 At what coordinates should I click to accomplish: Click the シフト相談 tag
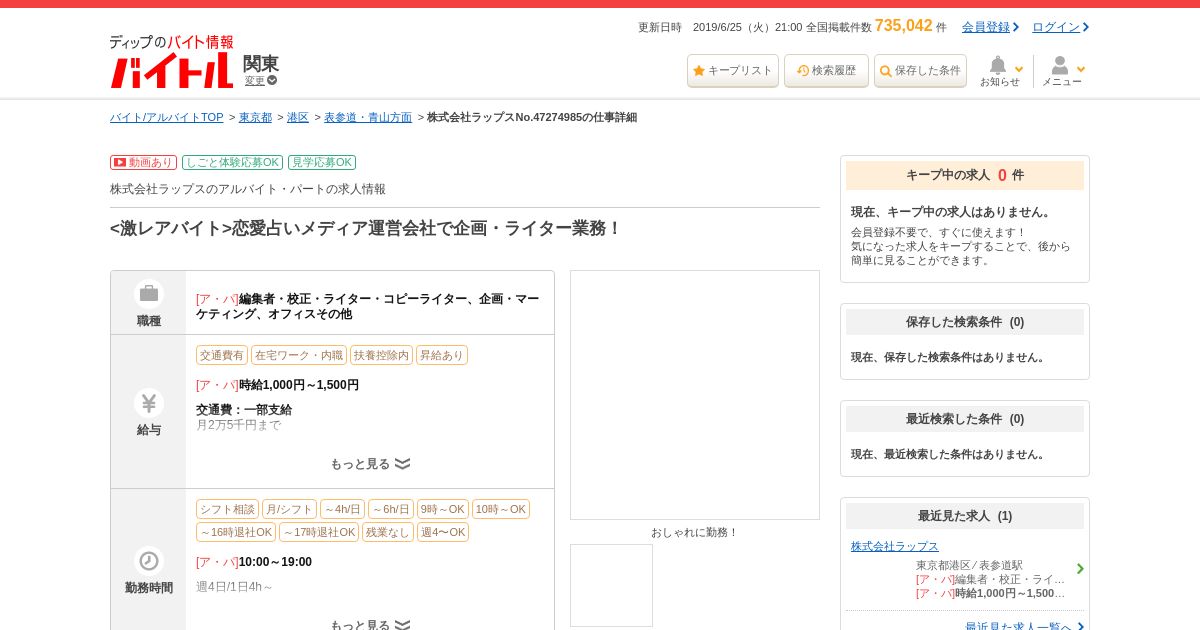point(227,509)
